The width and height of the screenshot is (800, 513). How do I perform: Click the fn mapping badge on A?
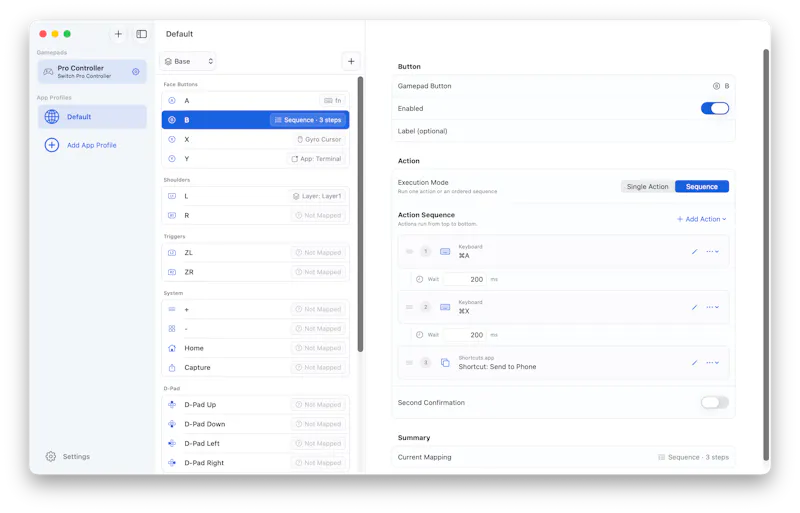click(x=333, y=101)
